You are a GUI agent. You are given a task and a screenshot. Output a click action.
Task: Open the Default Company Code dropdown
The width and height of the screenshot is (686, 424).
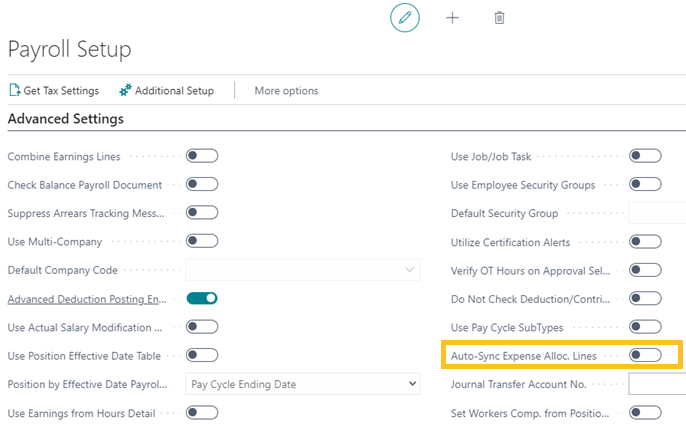pos(303,270)
